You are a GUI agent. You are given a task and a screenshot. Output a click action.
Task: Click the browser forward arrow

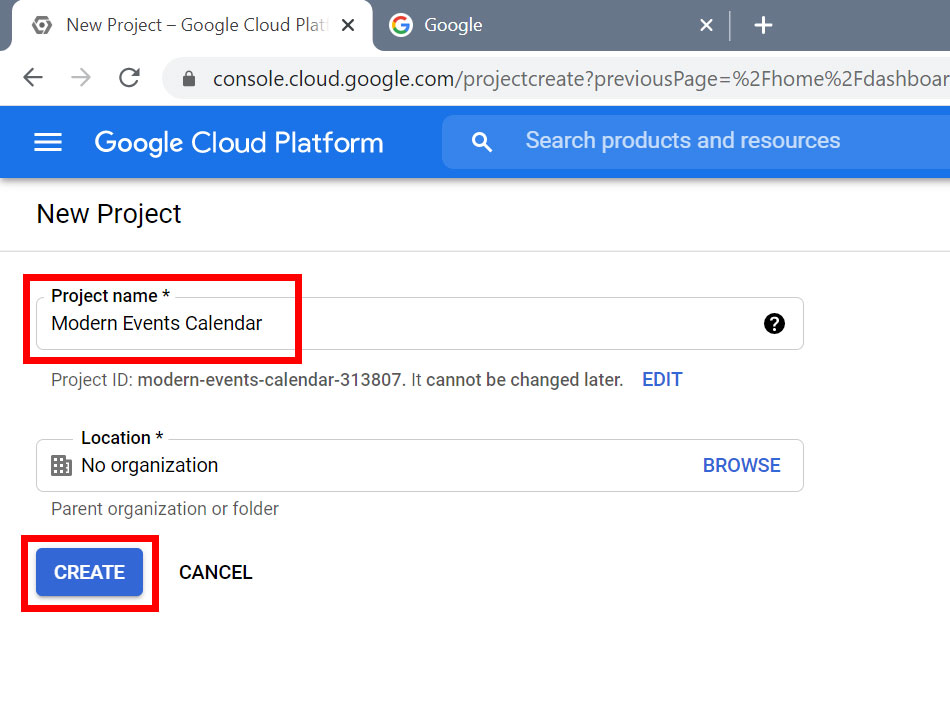[x=81, y=78]
